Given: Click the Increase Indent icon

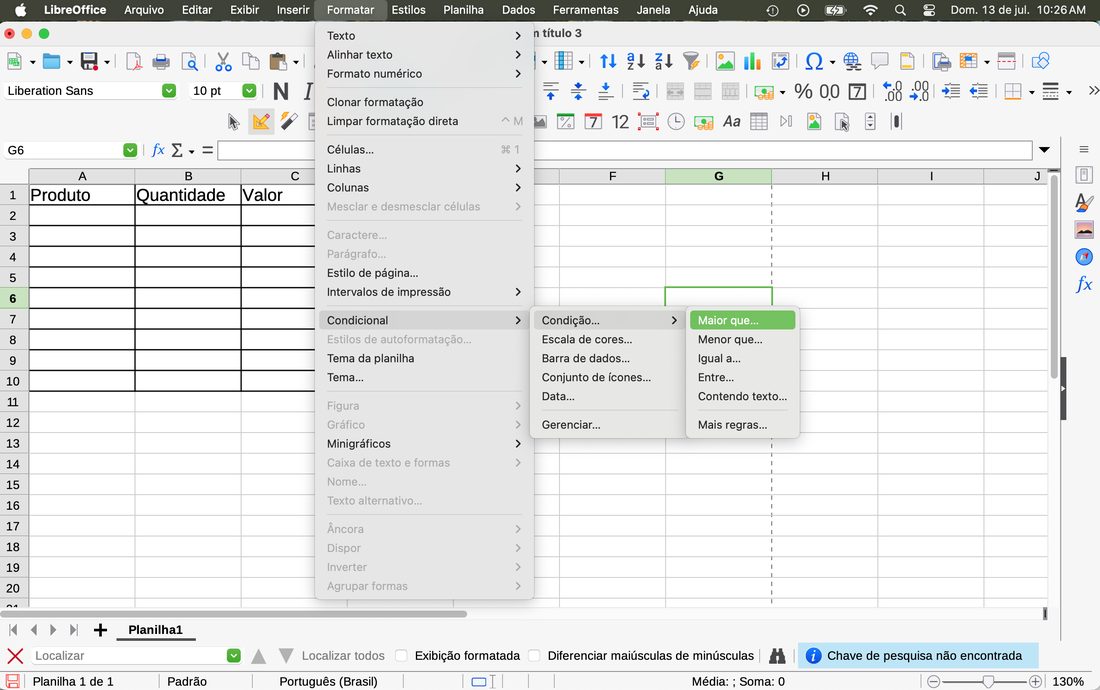Looking at the screenshot, I should pos(951,91).
